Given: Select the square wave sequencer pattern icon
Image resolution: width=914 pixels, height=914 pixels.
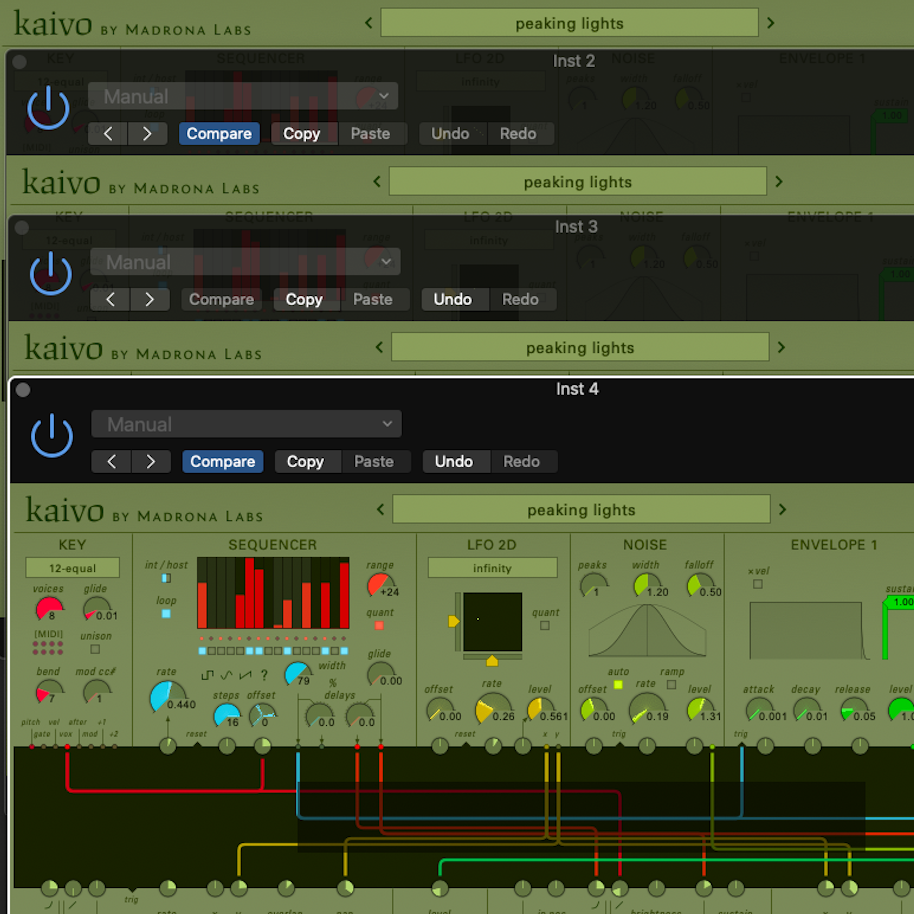Looking at the screenshot, I should click(208, 675).
